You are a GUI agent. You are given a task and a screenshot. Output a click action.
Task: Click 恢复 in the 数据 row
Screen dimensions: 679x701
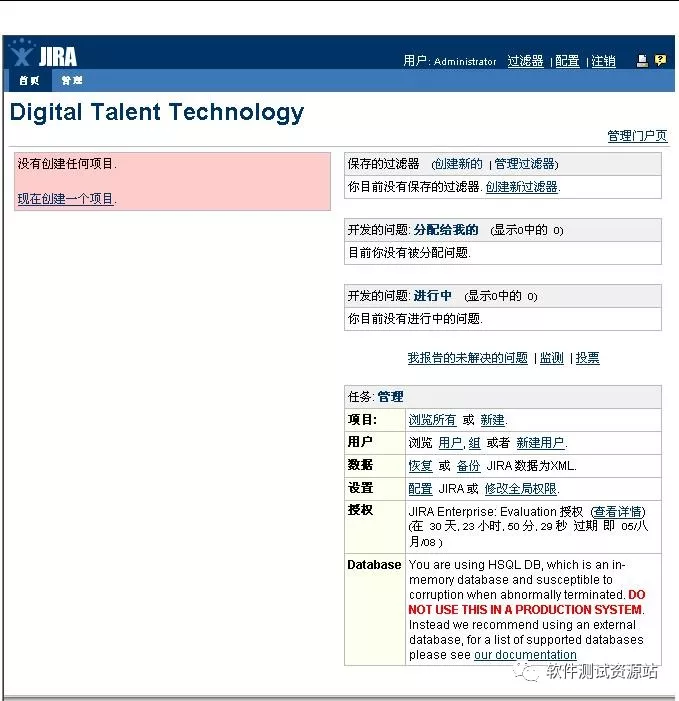(x=420, y=466)
